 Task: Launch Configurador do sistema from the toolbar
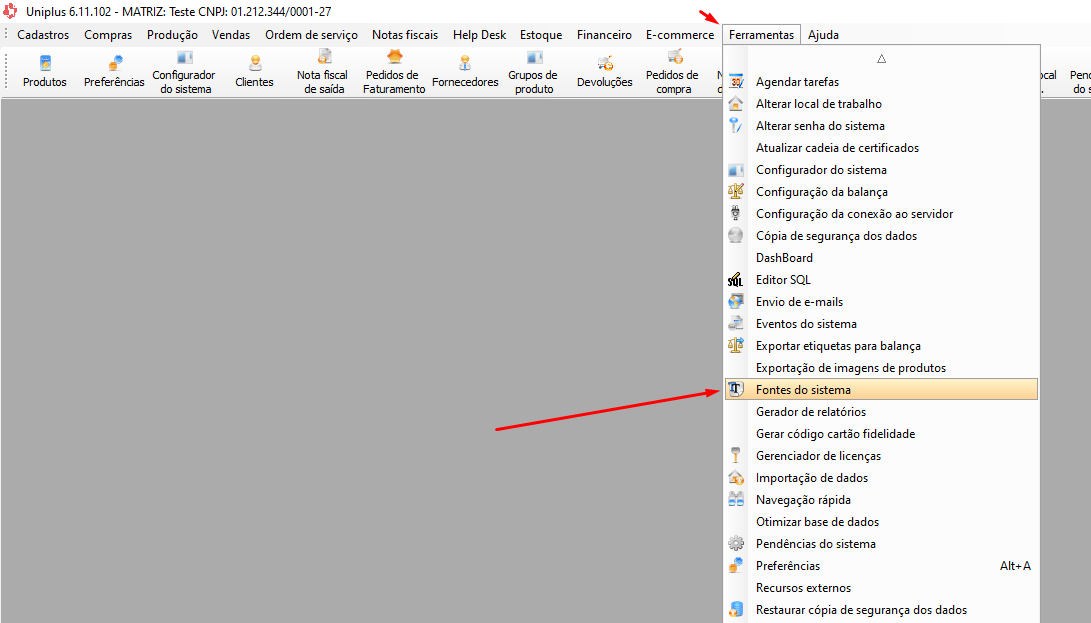(x=184, y=71)
